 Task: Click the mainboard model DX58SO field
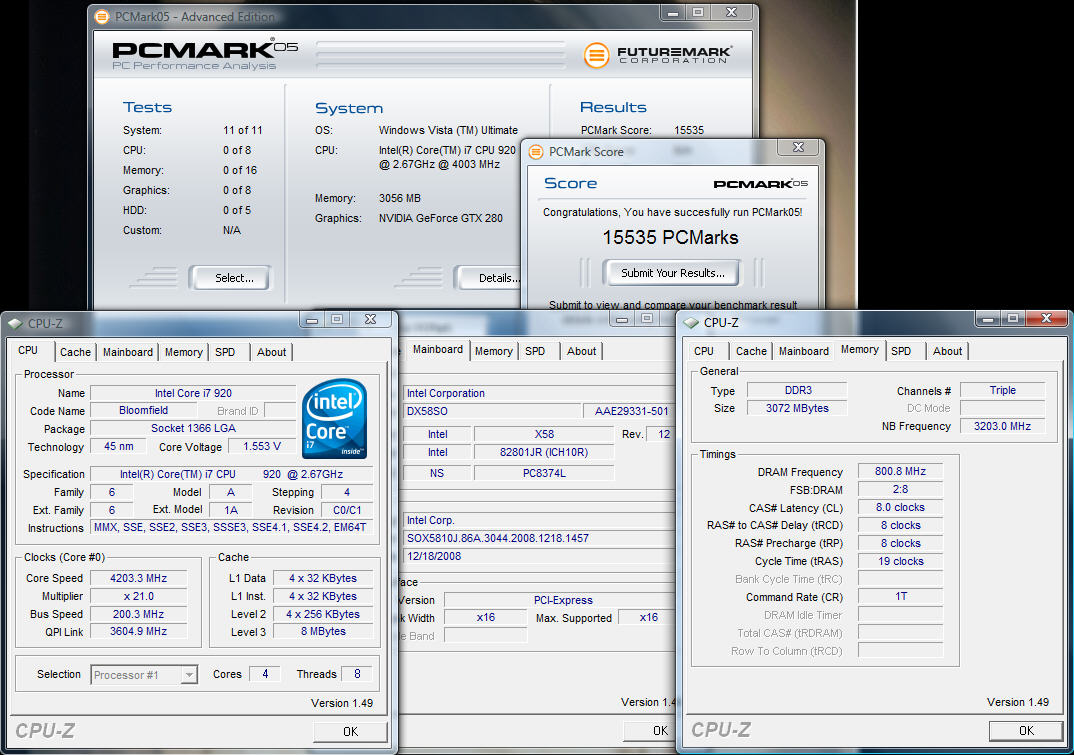[492, 411]
